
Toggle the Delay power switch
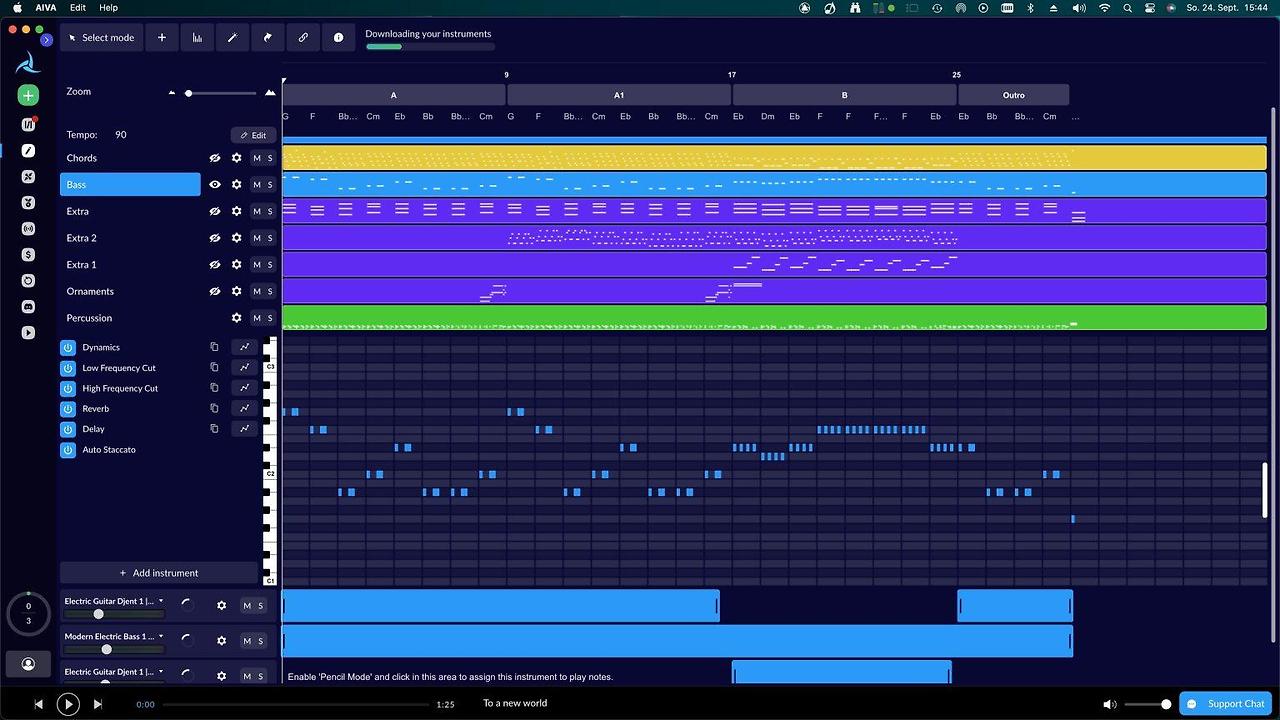[x=68, y=429]
